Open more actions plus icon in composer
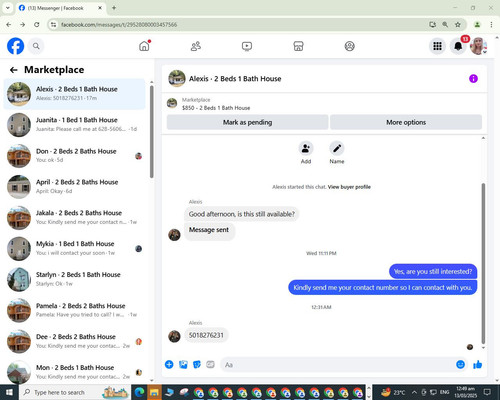The width and height of the screenshot is (500, 400). point(169,364)
